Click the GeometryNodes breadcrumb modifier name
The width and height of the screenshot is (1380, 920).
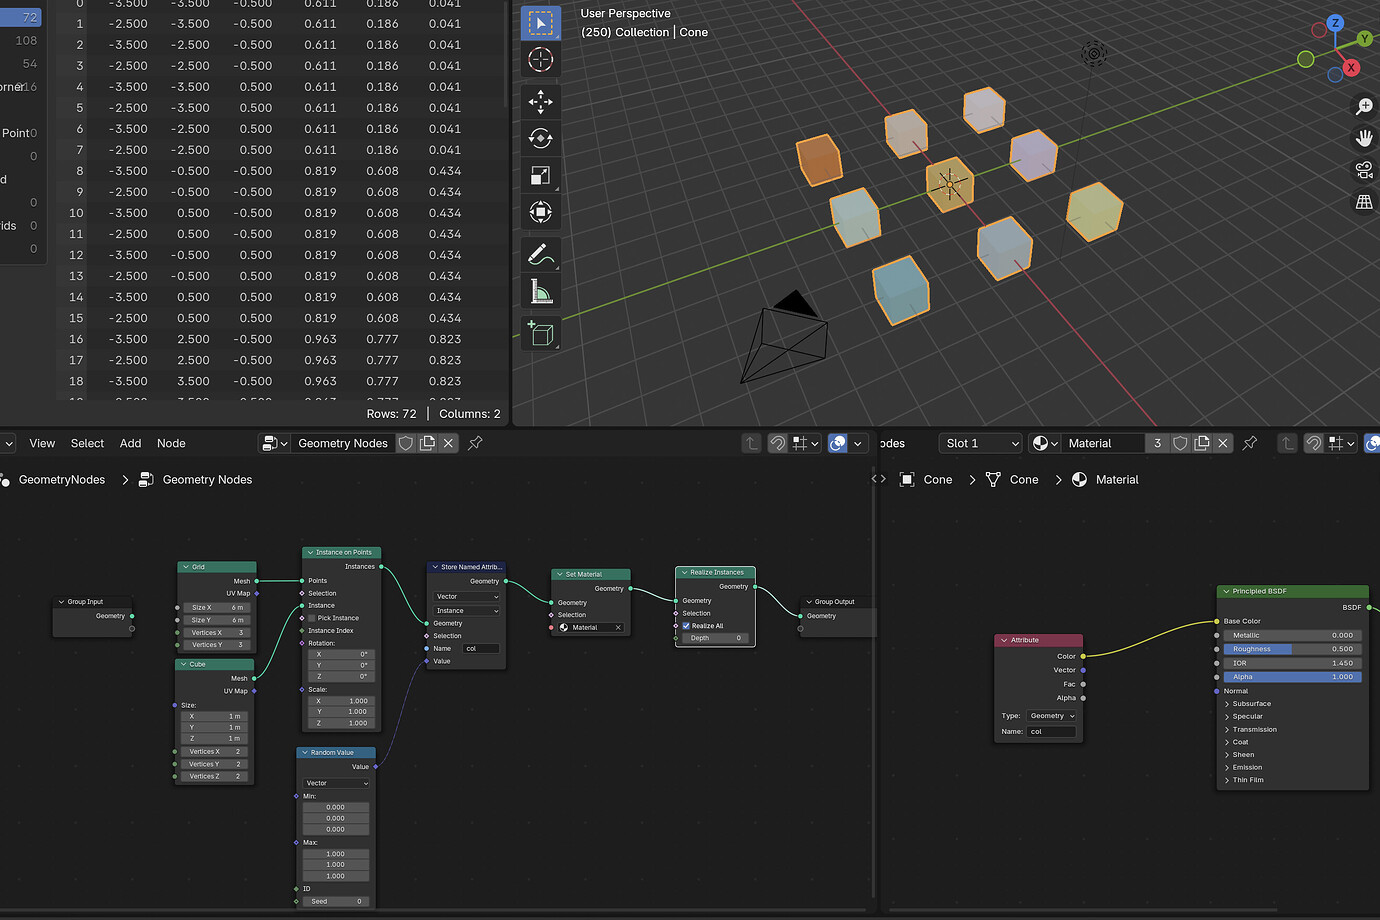click(x=62, y=480)
